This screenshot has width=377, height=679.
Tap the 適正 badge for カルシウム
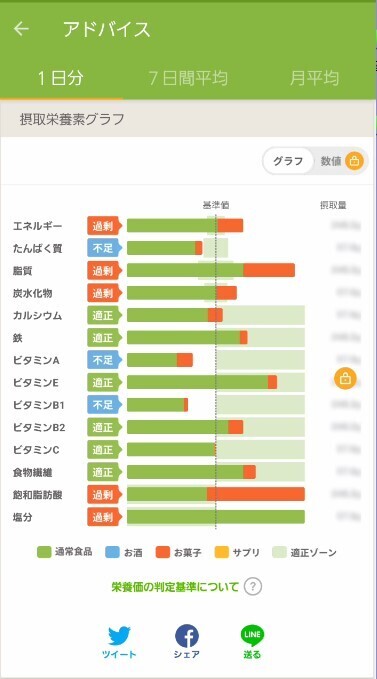tap(104, 315)
